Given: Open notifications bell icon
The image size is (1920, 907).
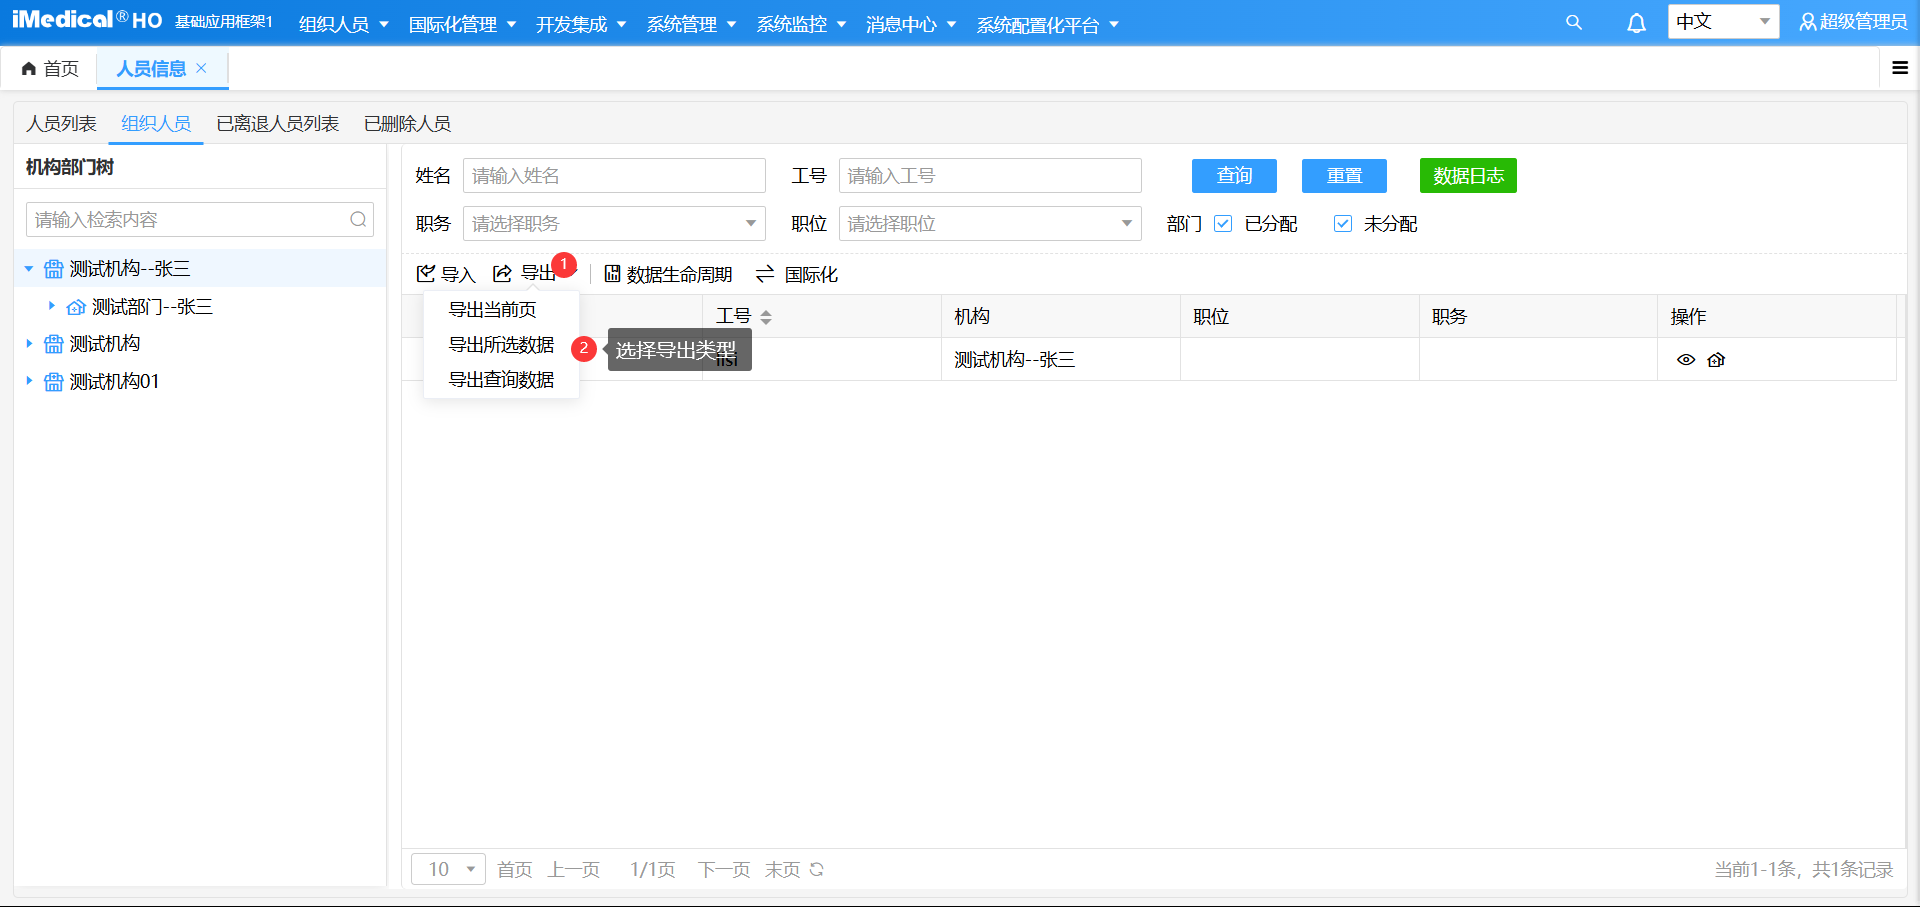Looking at the screenshot, I should pyautogui.click(x=1636, y=23).
